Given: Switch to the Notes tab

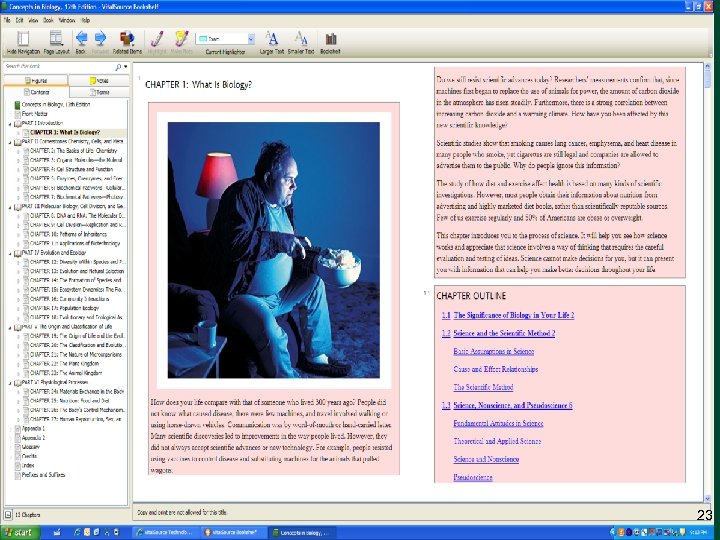Looking at the screenshot, I should (x=99, y=81).
